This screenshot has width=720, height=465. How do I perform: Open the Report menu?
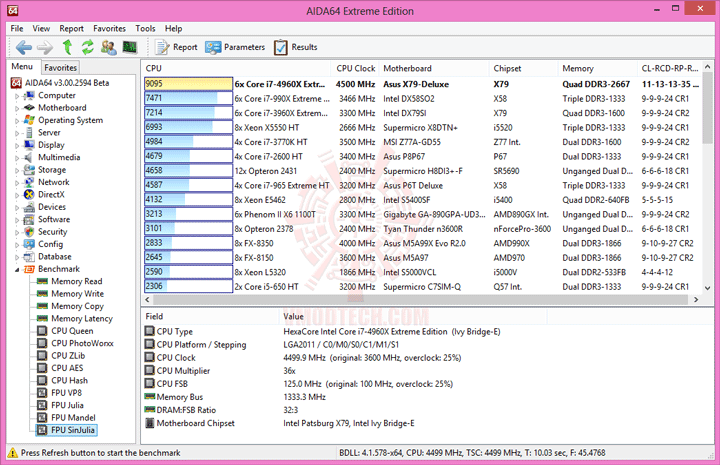point(72,28)
